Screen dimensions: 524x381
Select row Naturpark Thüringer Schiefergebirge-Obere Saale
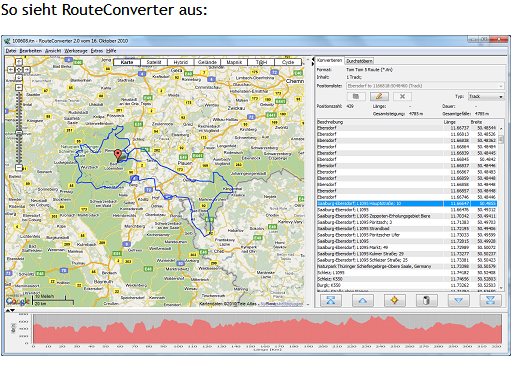pos(407,266)
